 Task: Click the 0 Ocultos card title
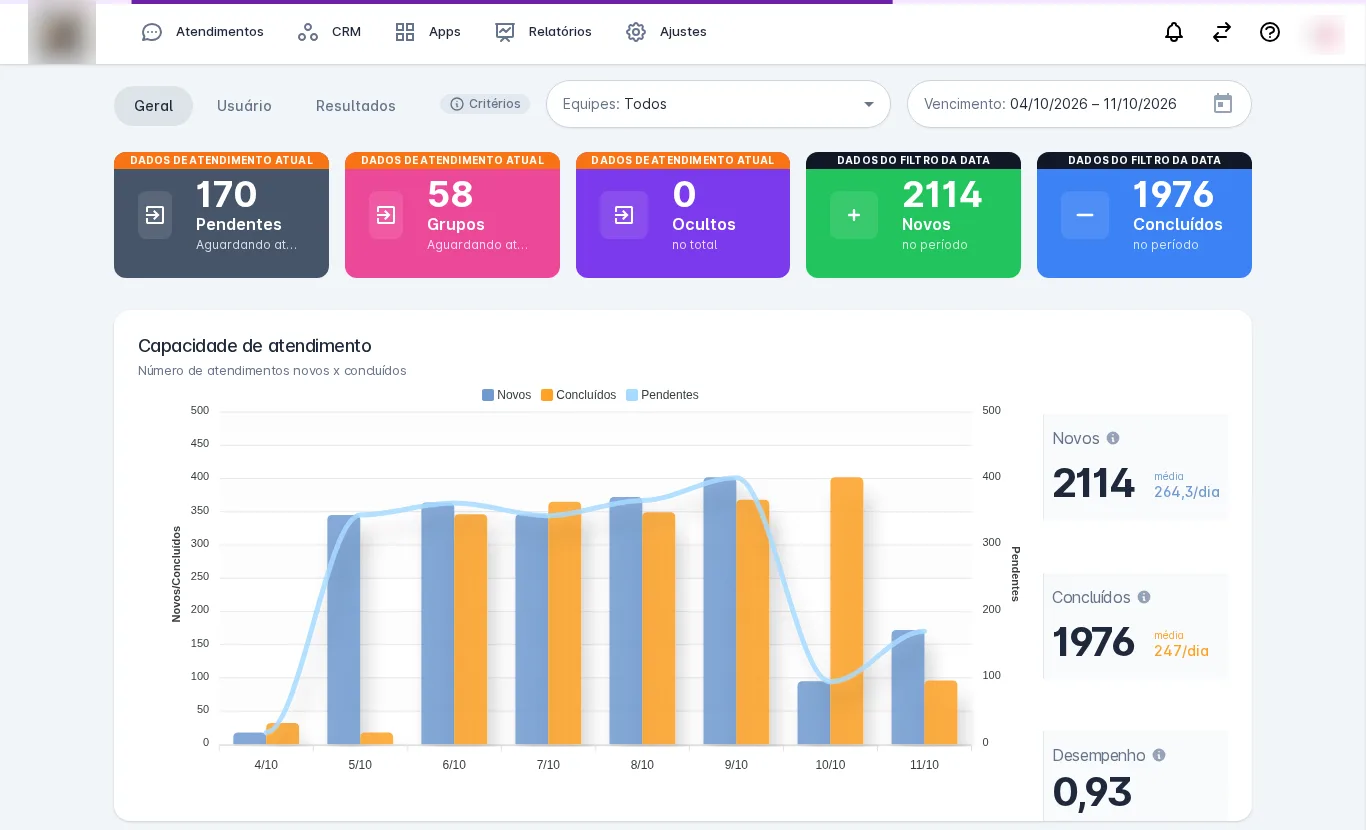coord(704,225)
